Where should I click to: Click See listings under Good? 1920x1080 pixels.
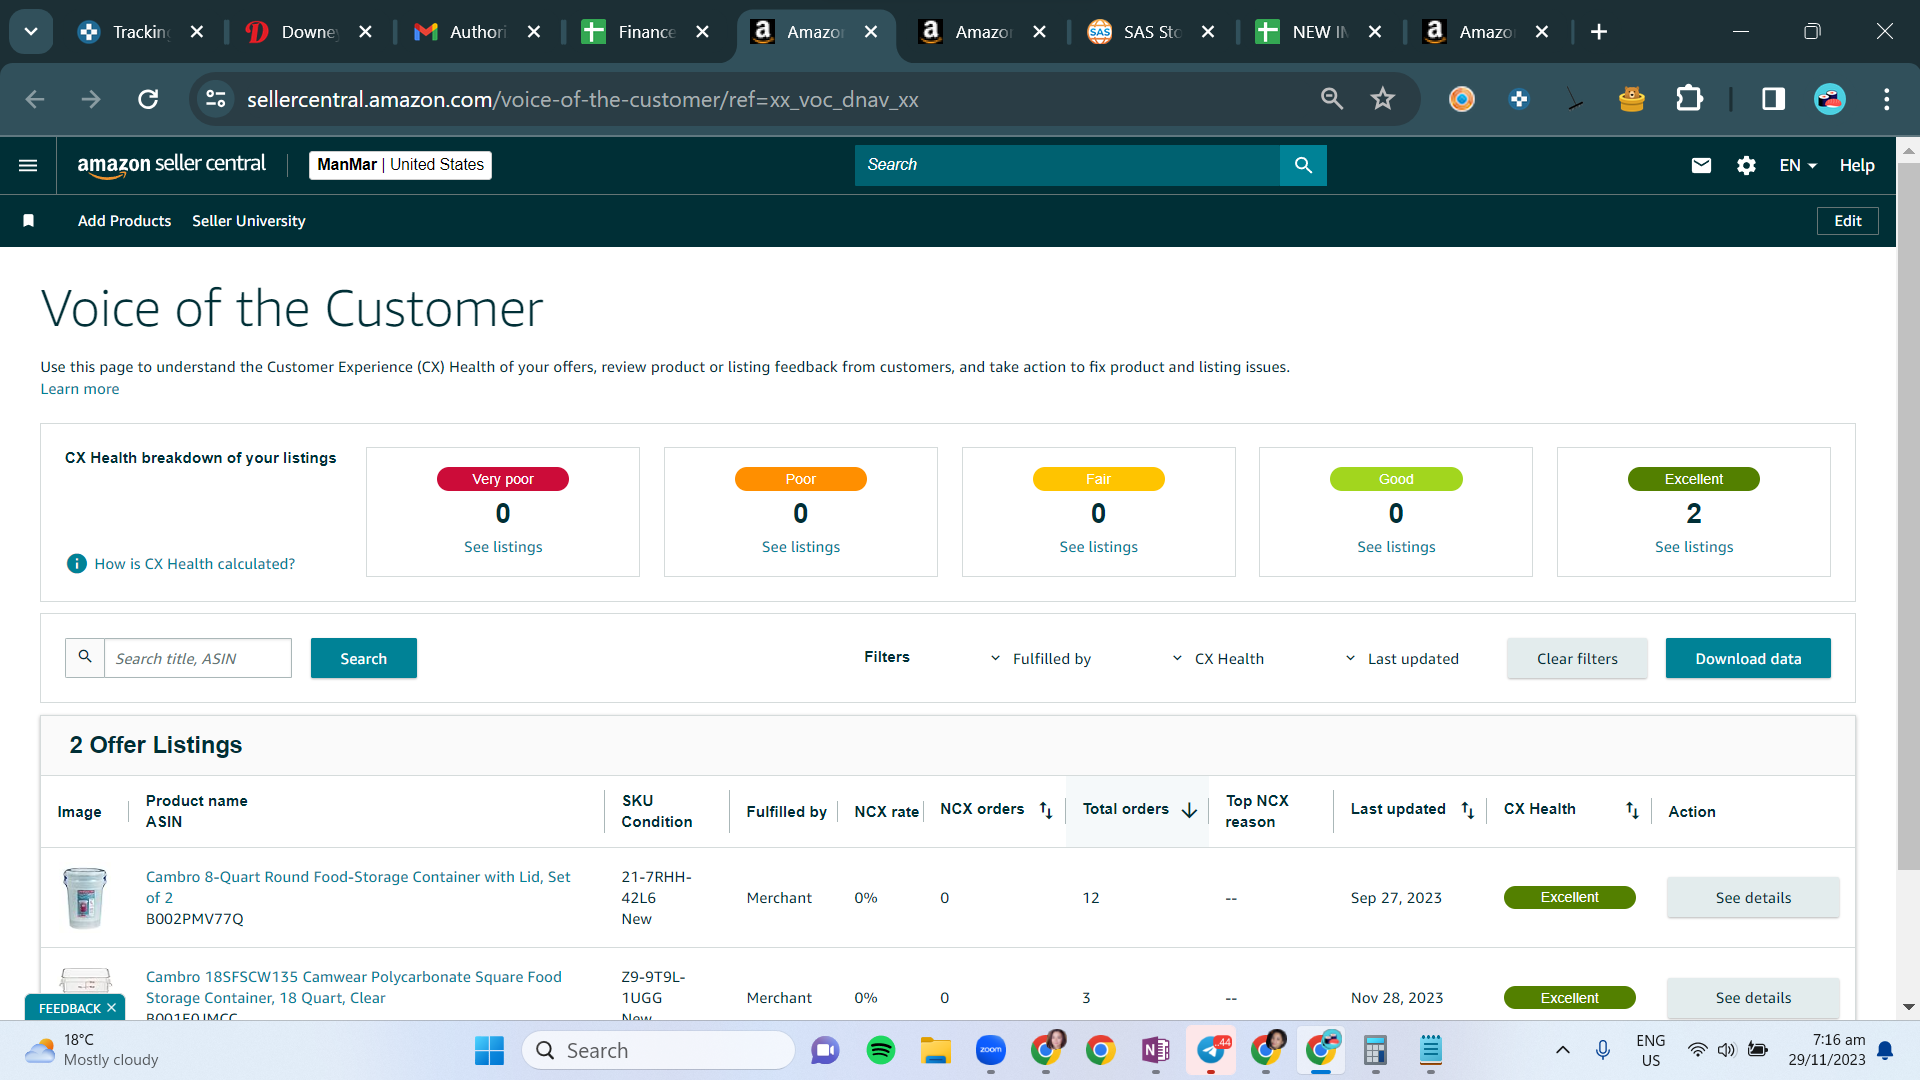pos(1396,547)
